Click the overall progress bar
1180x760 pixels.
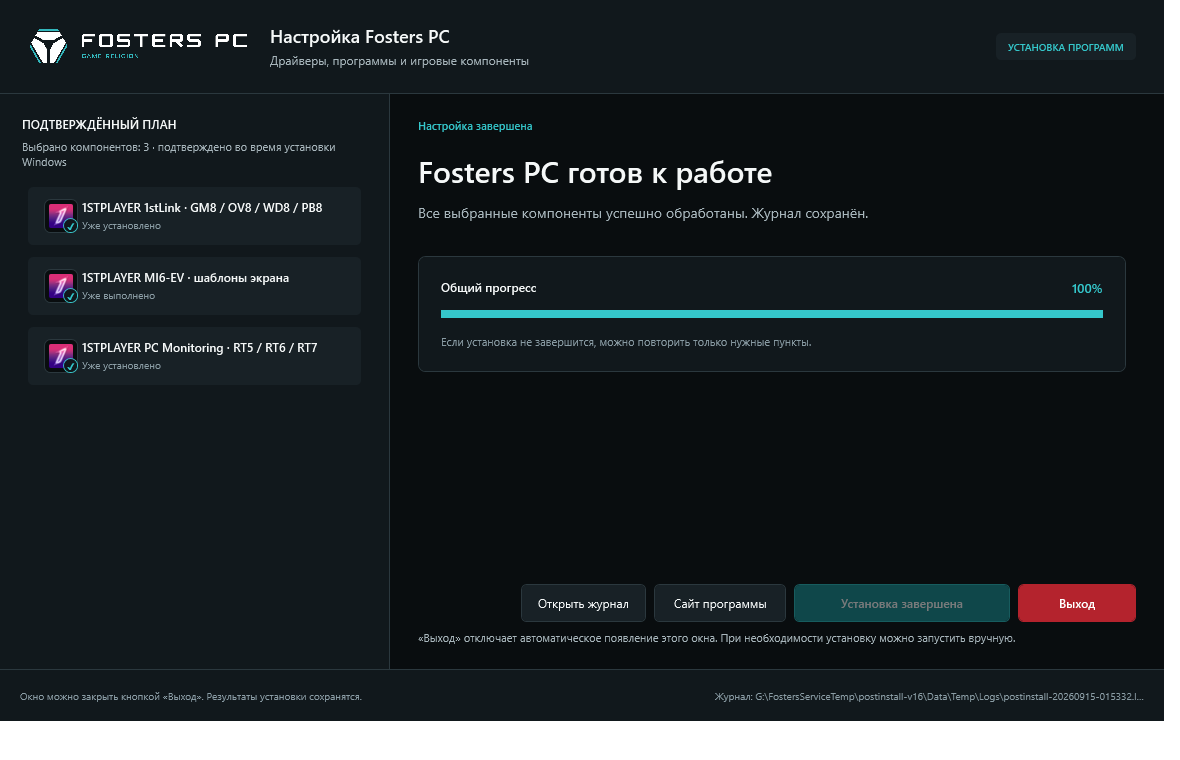pos(771,314)
